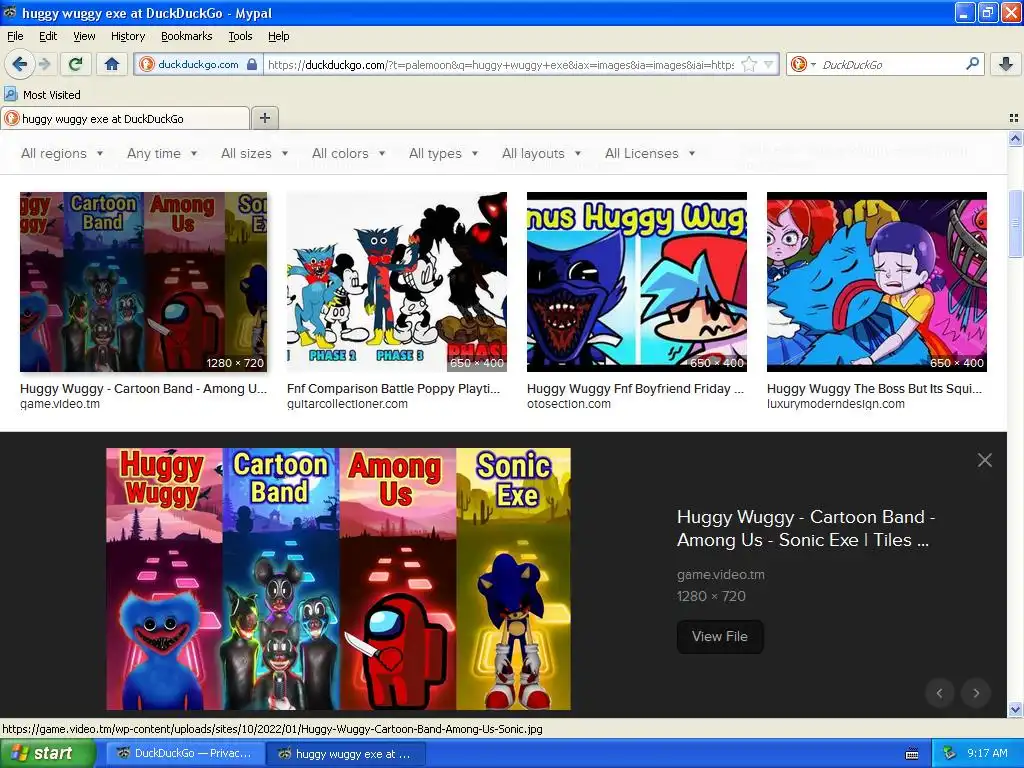This screenshot has height=768, width=1024.
Task: Open the Bookmarks menu
Action: coord(186,36)
